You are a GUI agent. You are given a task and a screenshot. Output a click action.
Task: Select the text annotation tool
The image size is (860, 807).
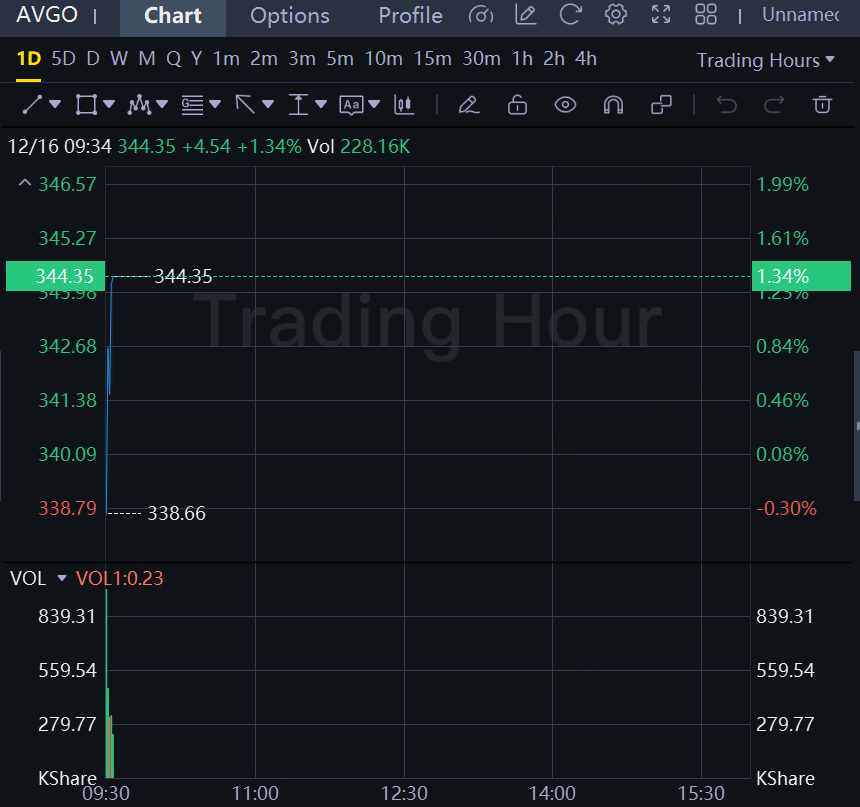[x=351, y=104]
